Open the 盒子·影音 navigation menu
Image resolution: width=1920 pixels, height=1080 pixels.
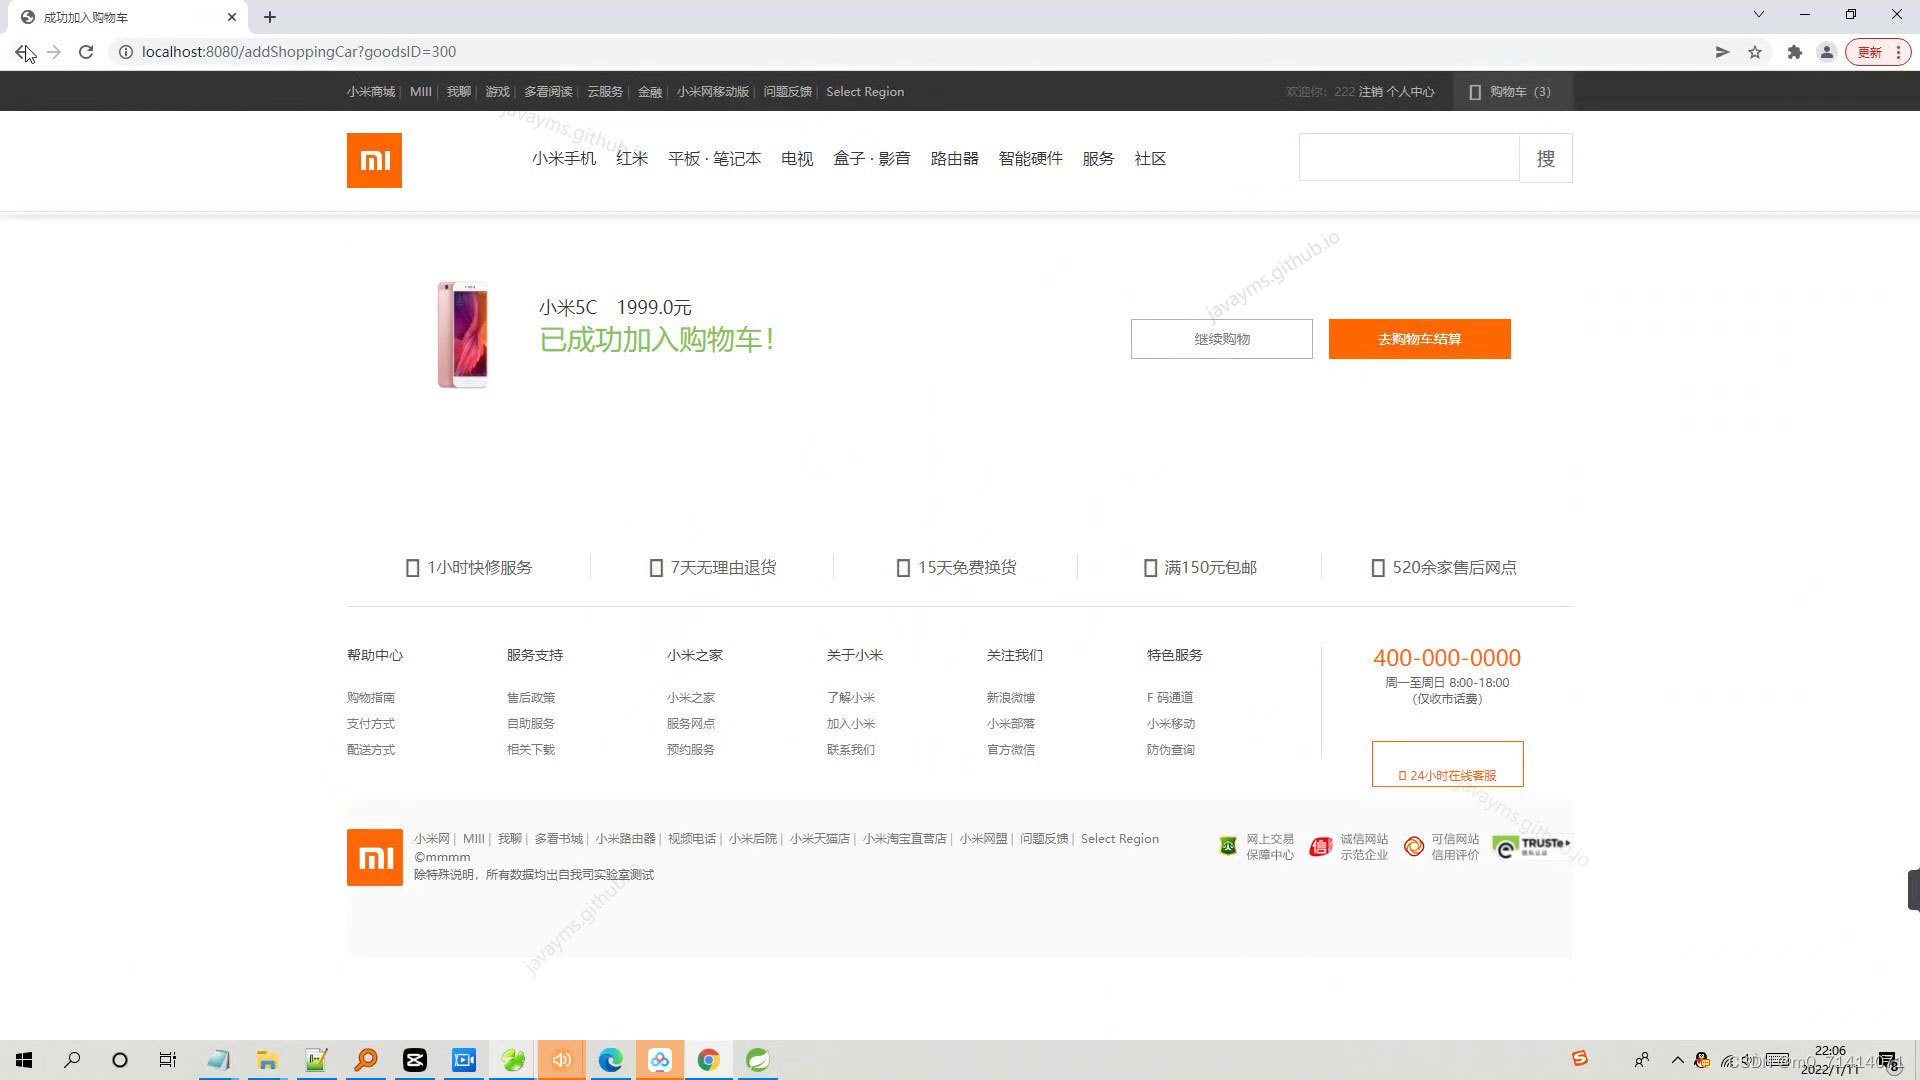click(x=871, y=158)
